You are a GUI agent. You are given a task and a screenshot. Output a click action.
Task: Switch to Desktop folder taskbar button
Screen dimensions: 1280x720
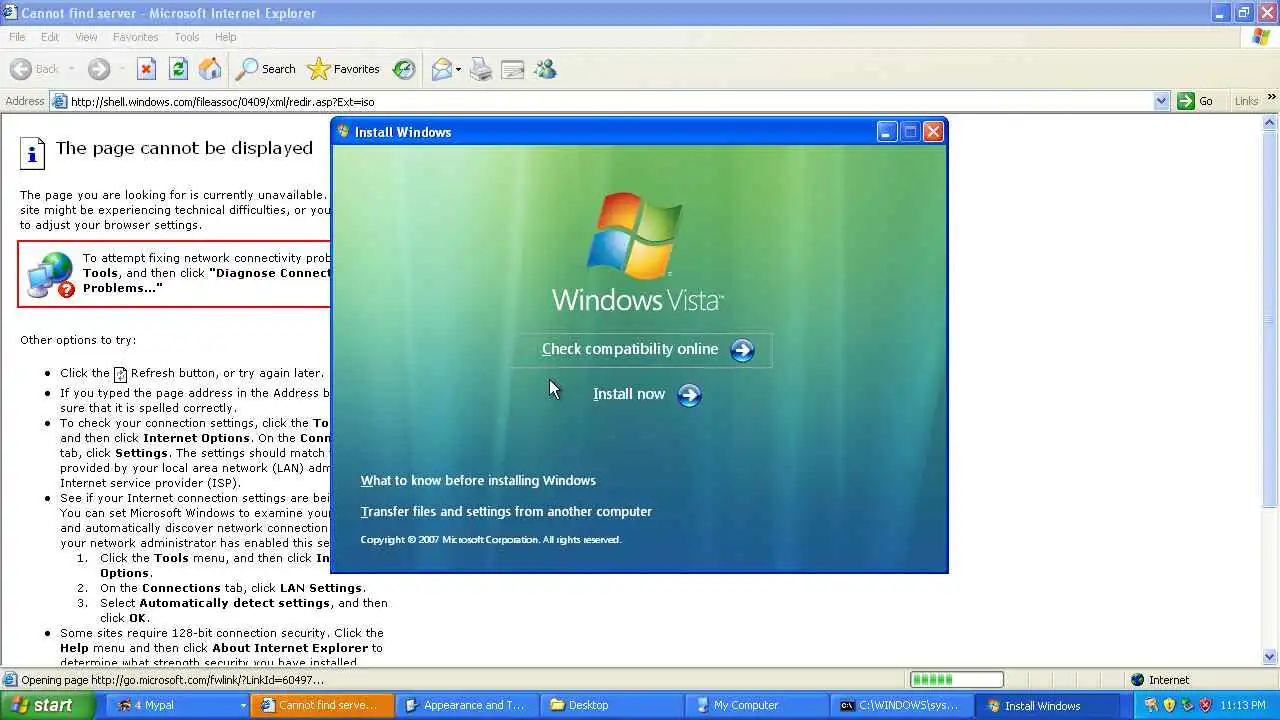[612, 705]
